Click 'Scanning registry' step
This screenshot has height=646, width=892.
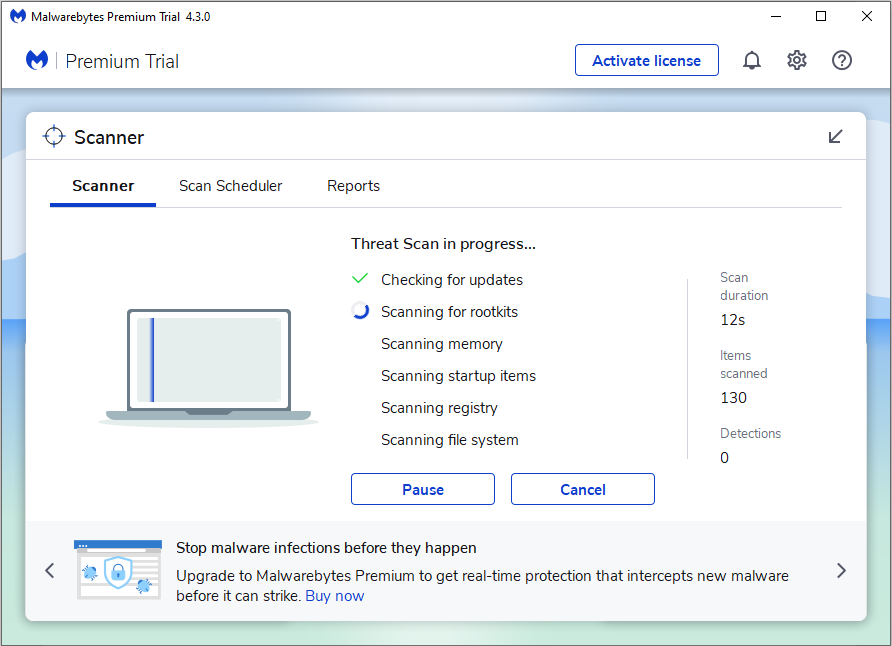coord(439,408)
